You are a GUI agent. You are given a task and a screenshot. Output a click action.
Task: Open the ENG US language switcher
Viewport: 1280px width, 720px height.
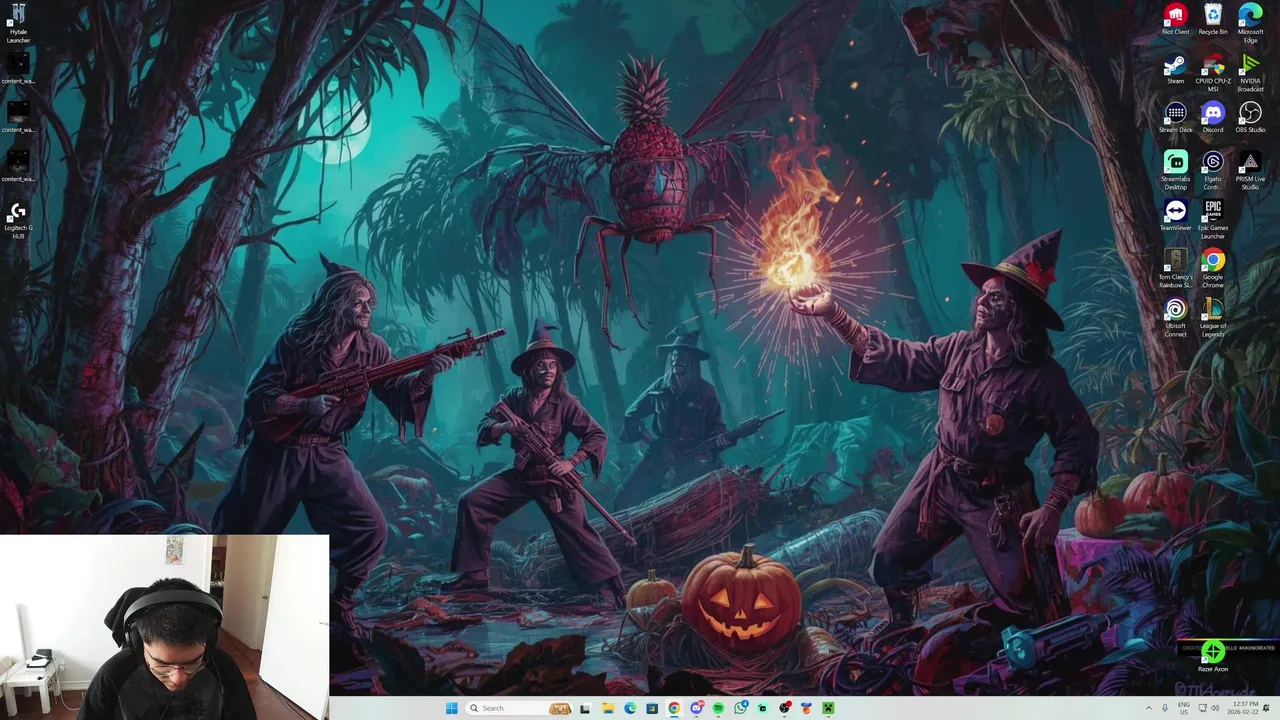pyautogui.click(x=1184, y=708)
